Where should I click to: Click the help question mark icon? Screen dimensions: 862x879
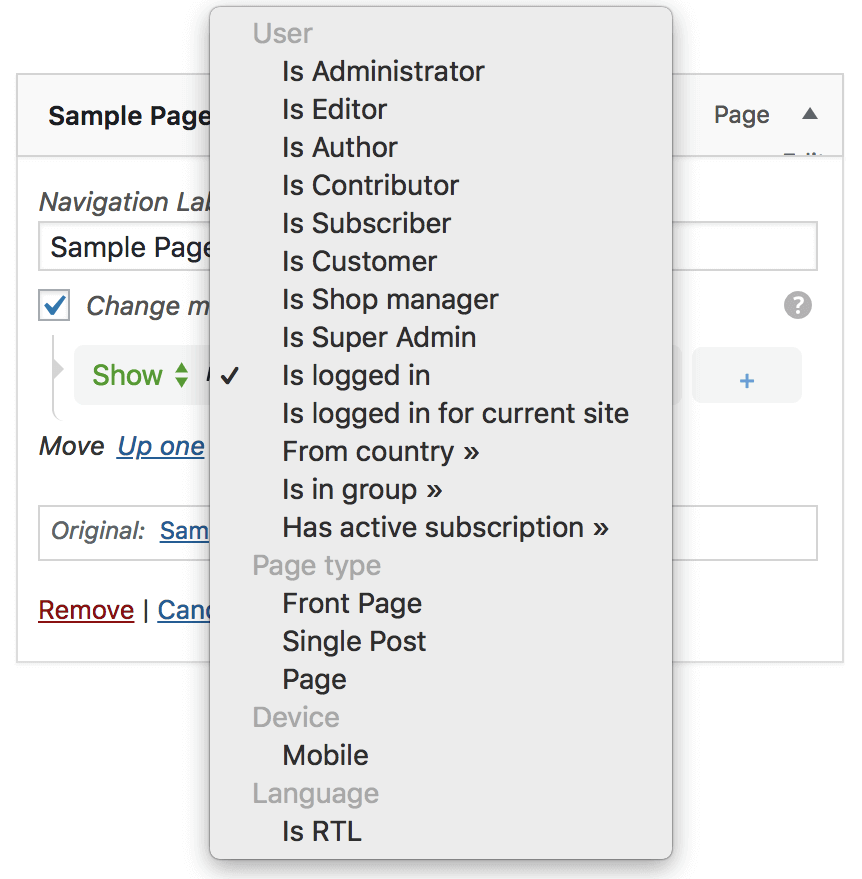tap(797, 305)
